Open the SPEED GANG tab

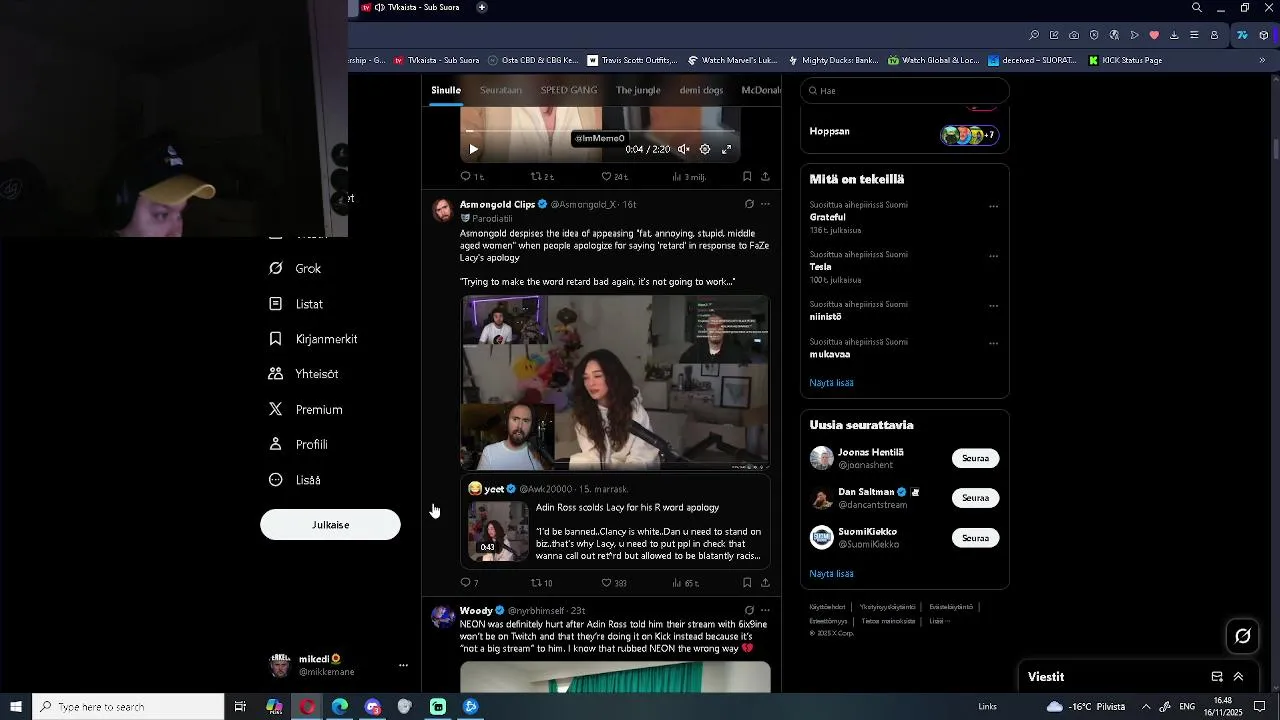(x=569, y=90)
